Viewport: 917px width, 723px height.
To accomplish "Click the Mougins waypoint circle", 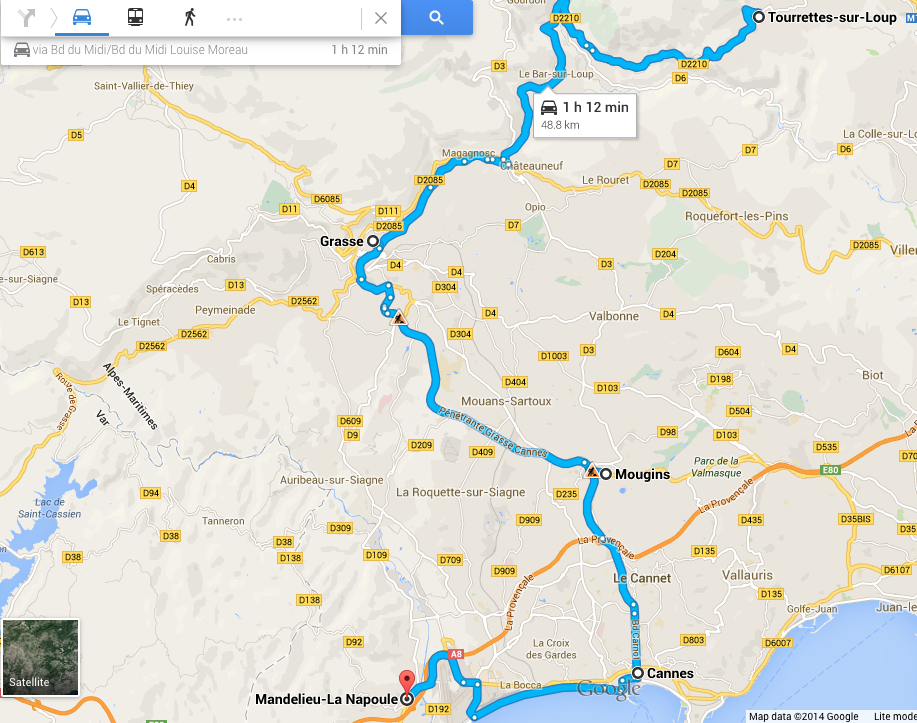I will click(x=606, y=474).
